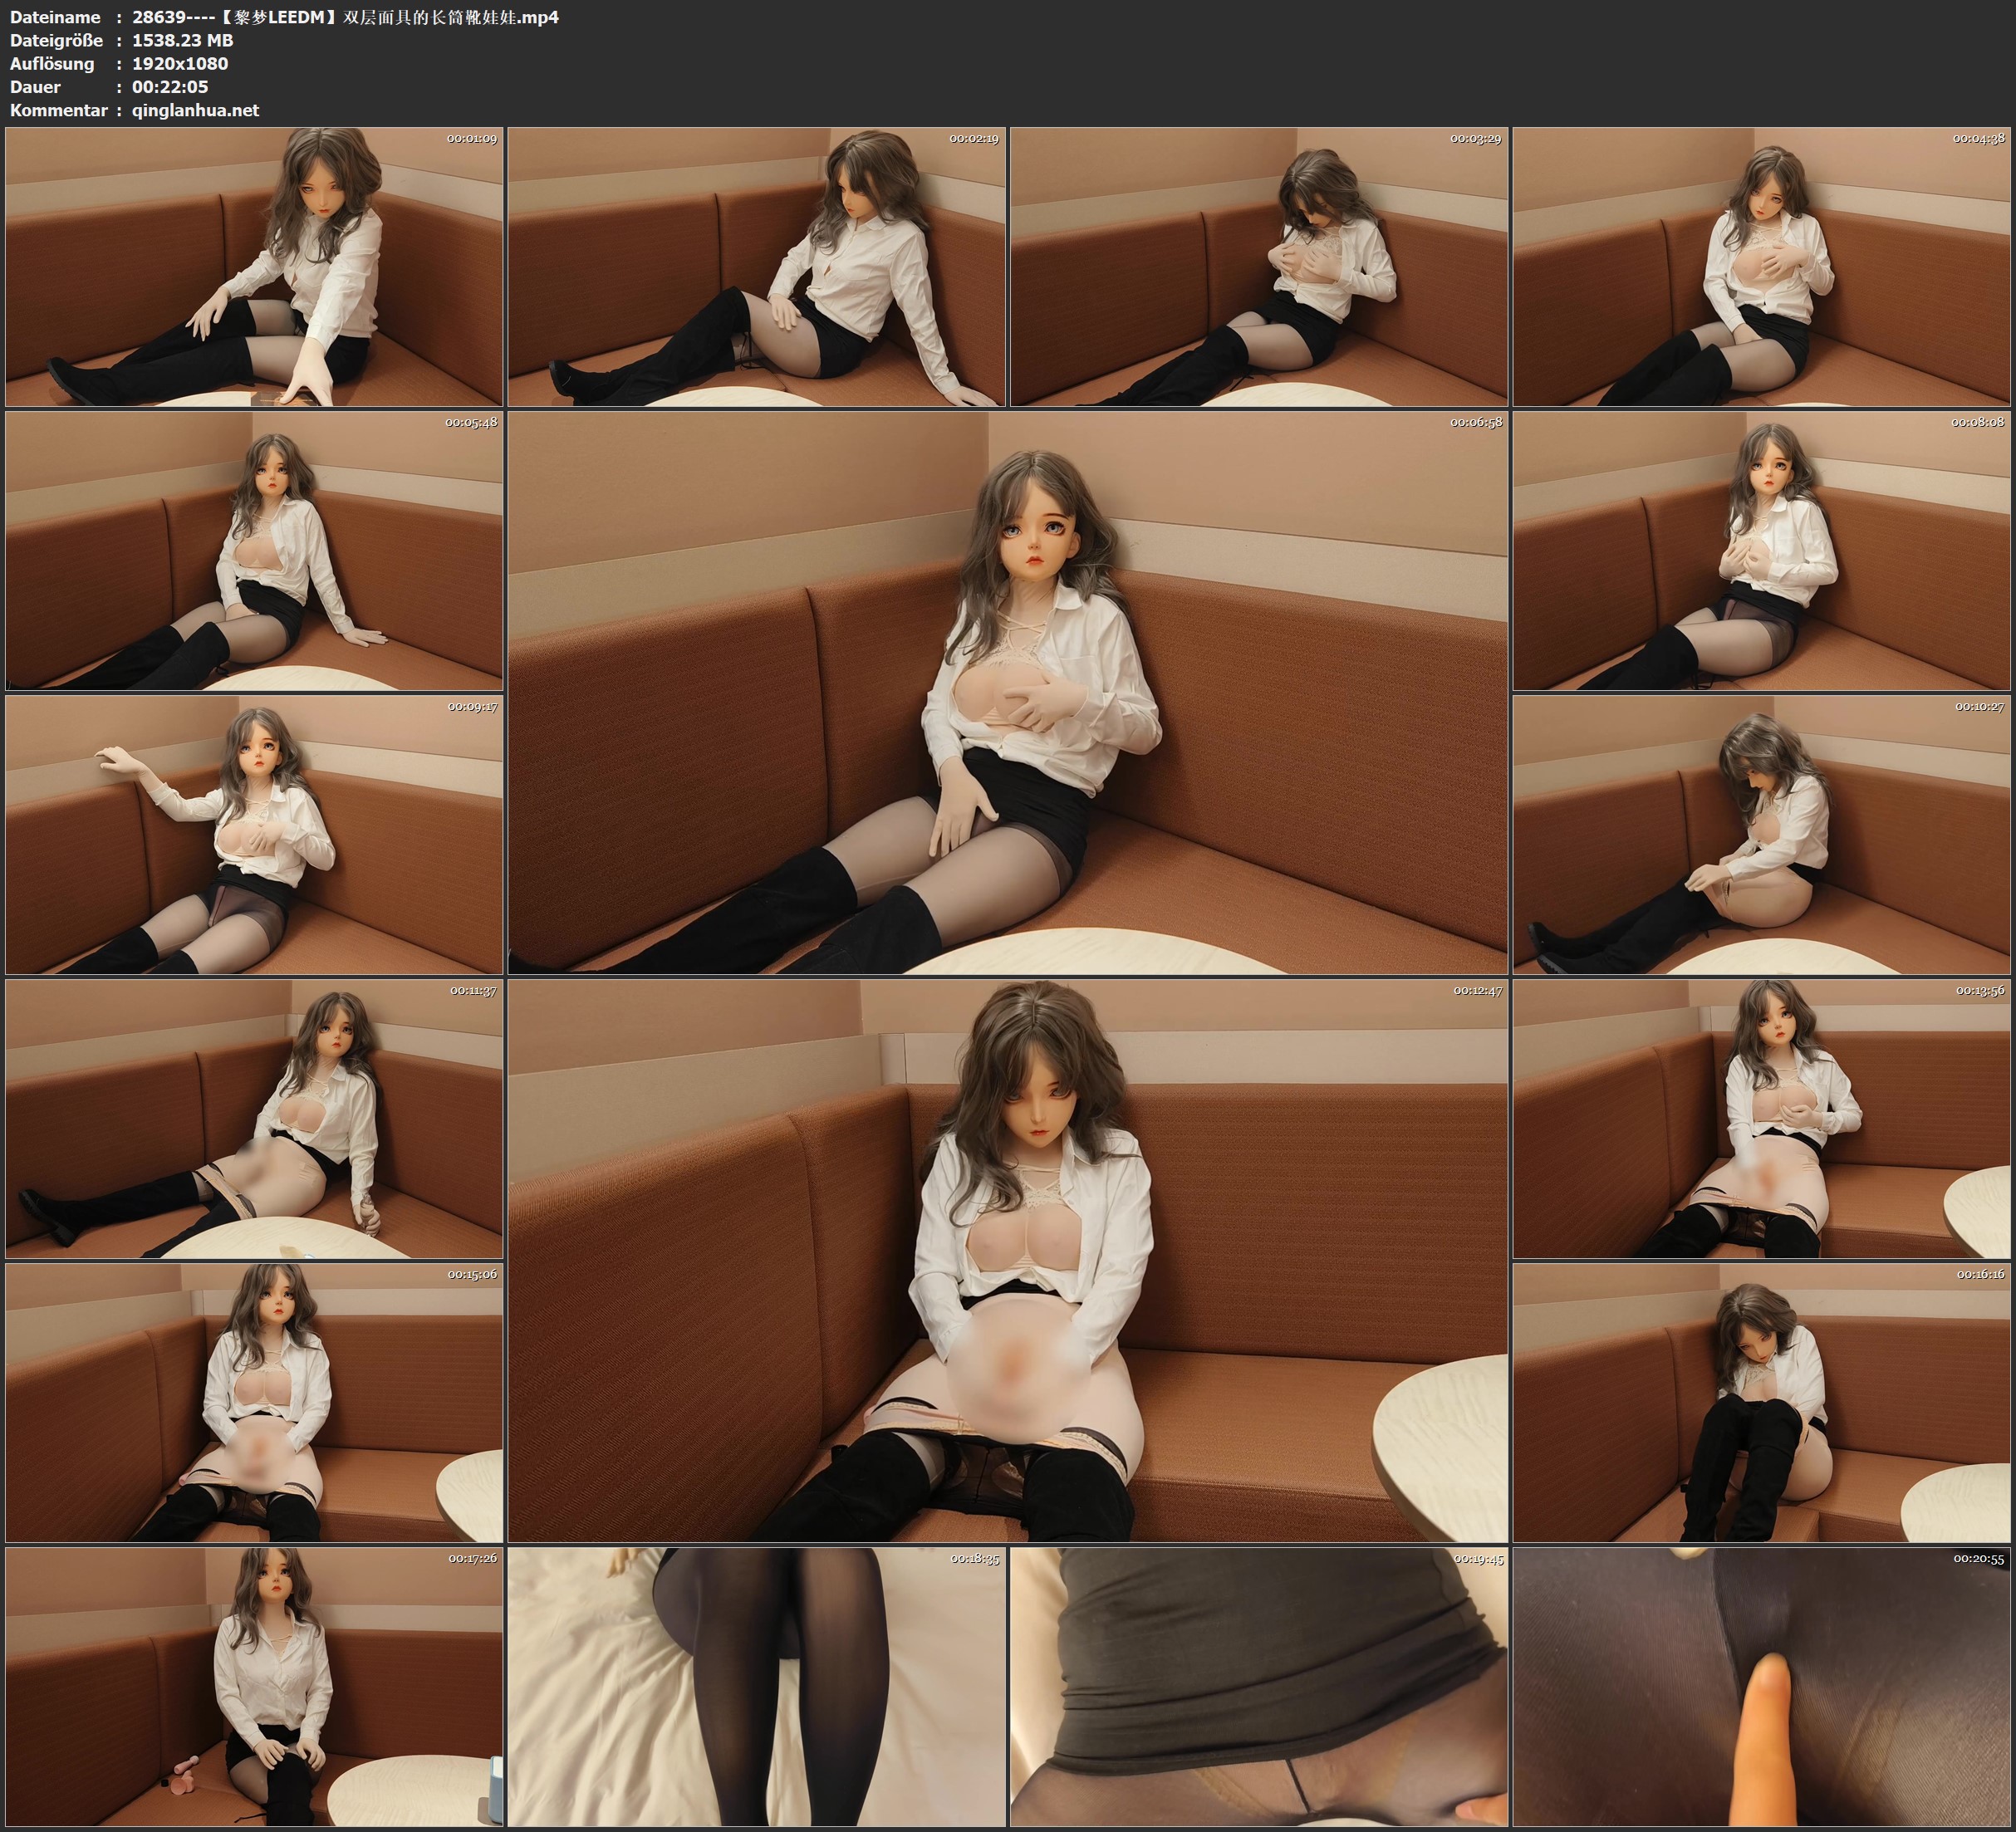This screenshot has height=1832, width=2016.
Task: Open the thumbnail at 00:03:29
Action: [1258, 267]
